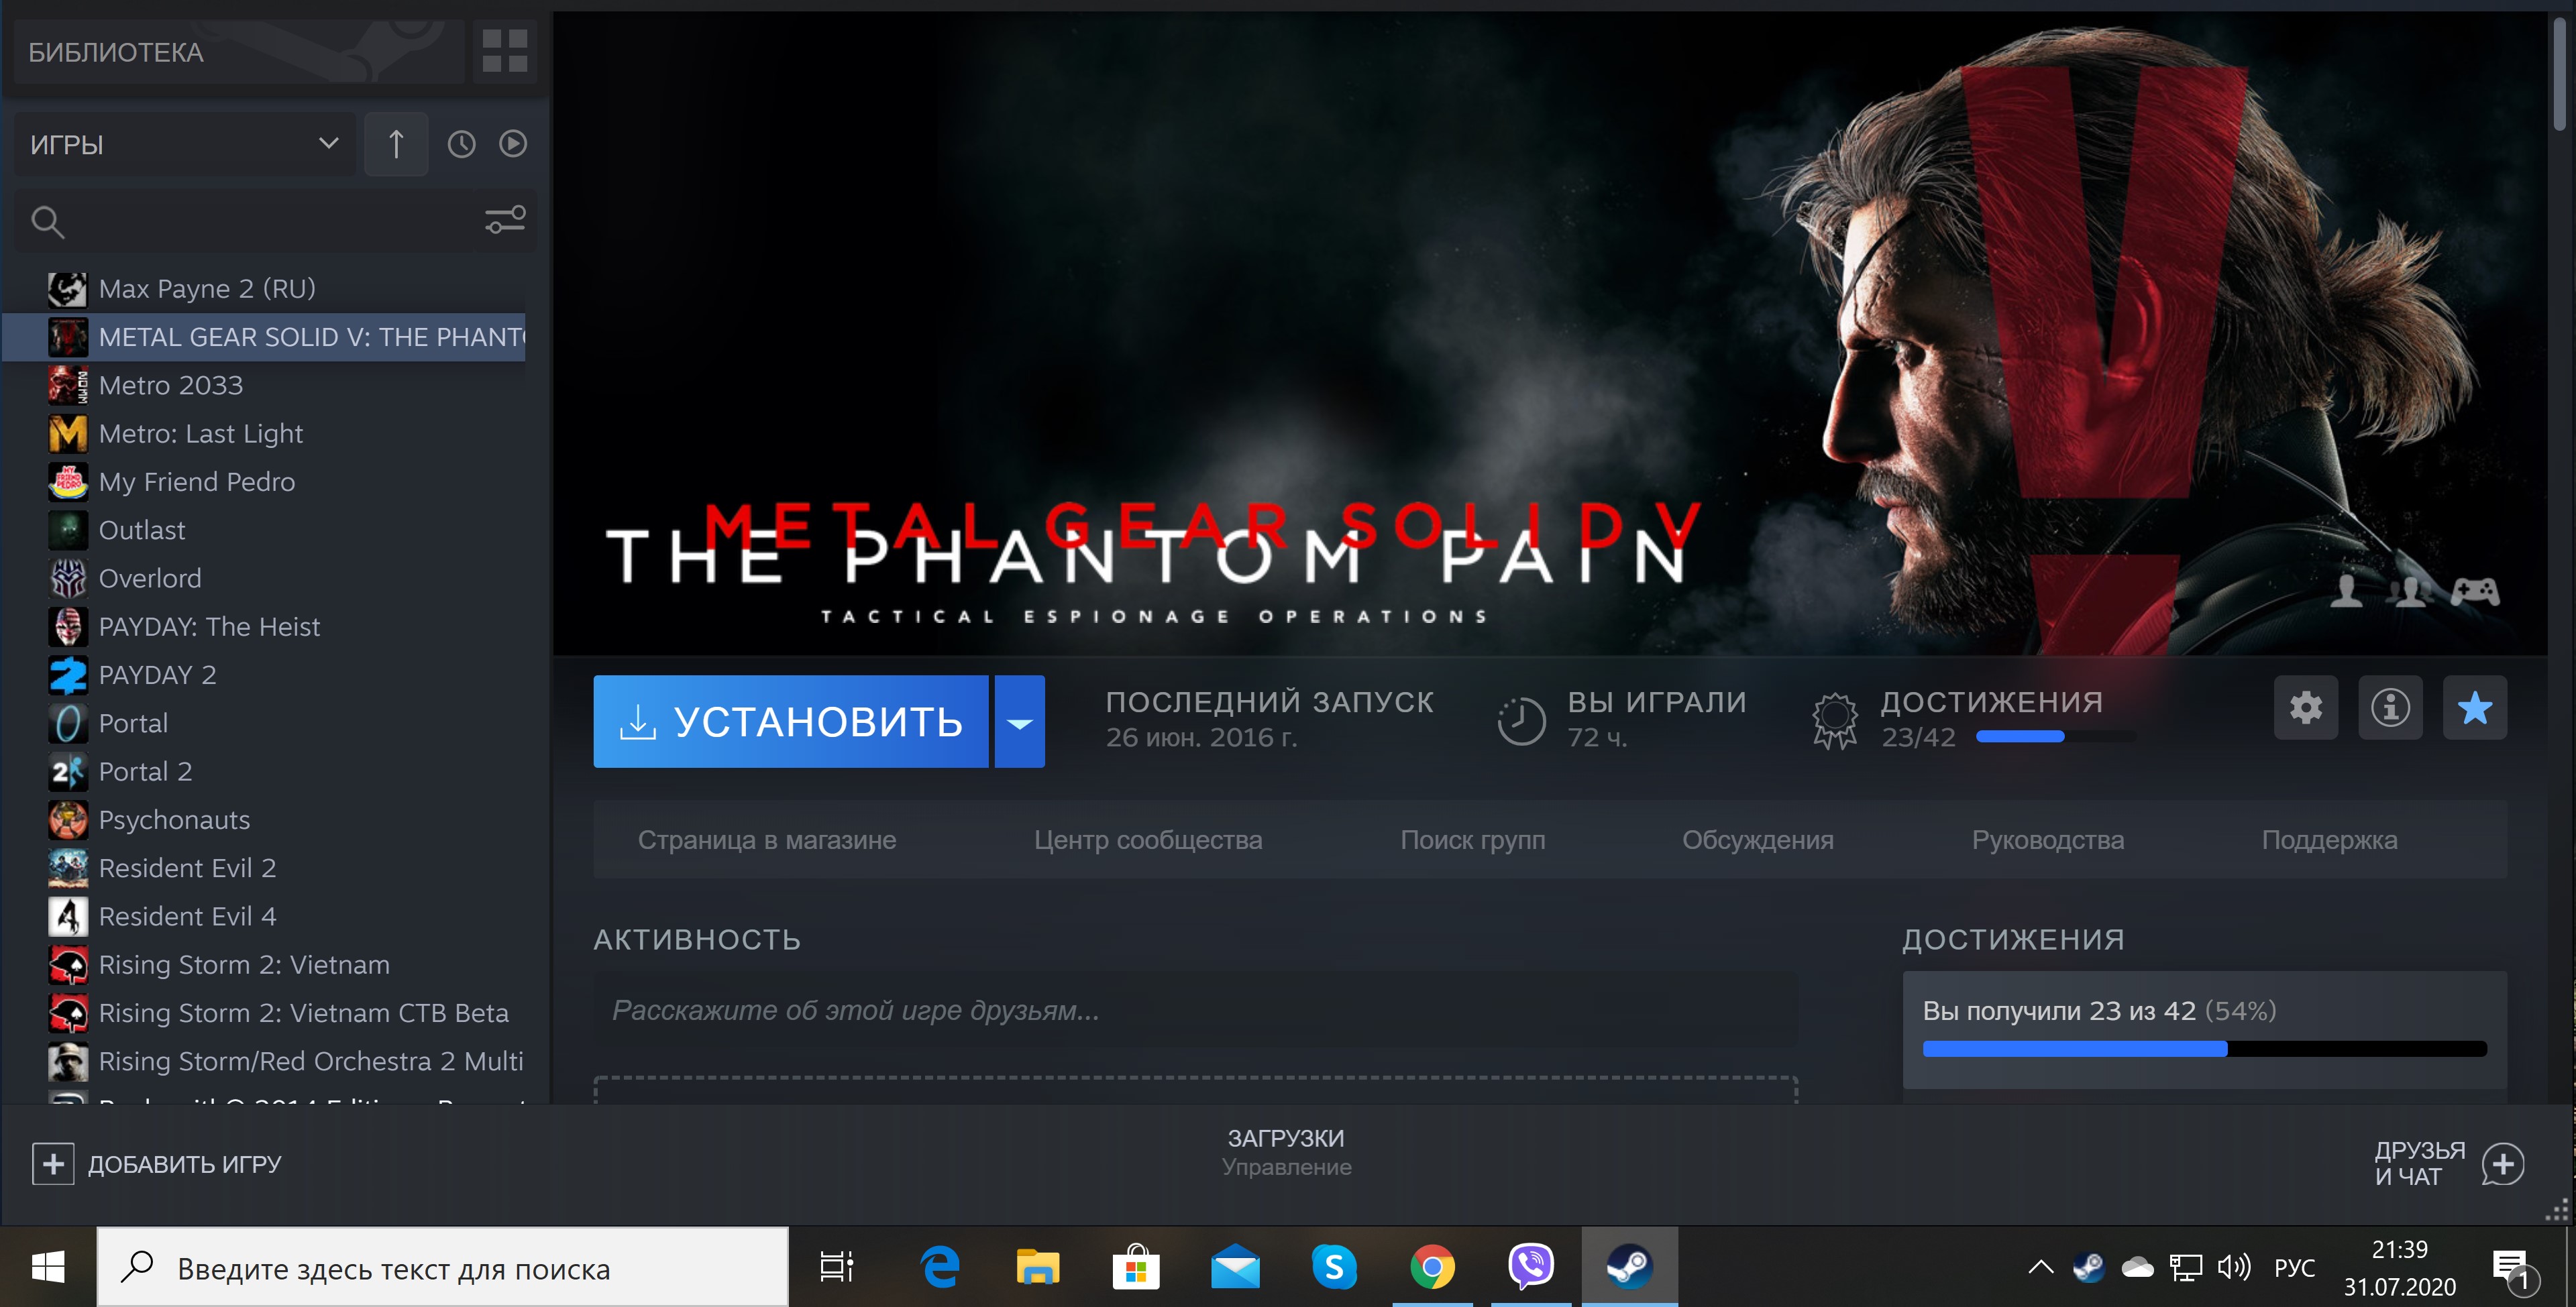Click the achievements progress bar in ДОСТИЖЕНИЯ panel

click(2204, 1049)
